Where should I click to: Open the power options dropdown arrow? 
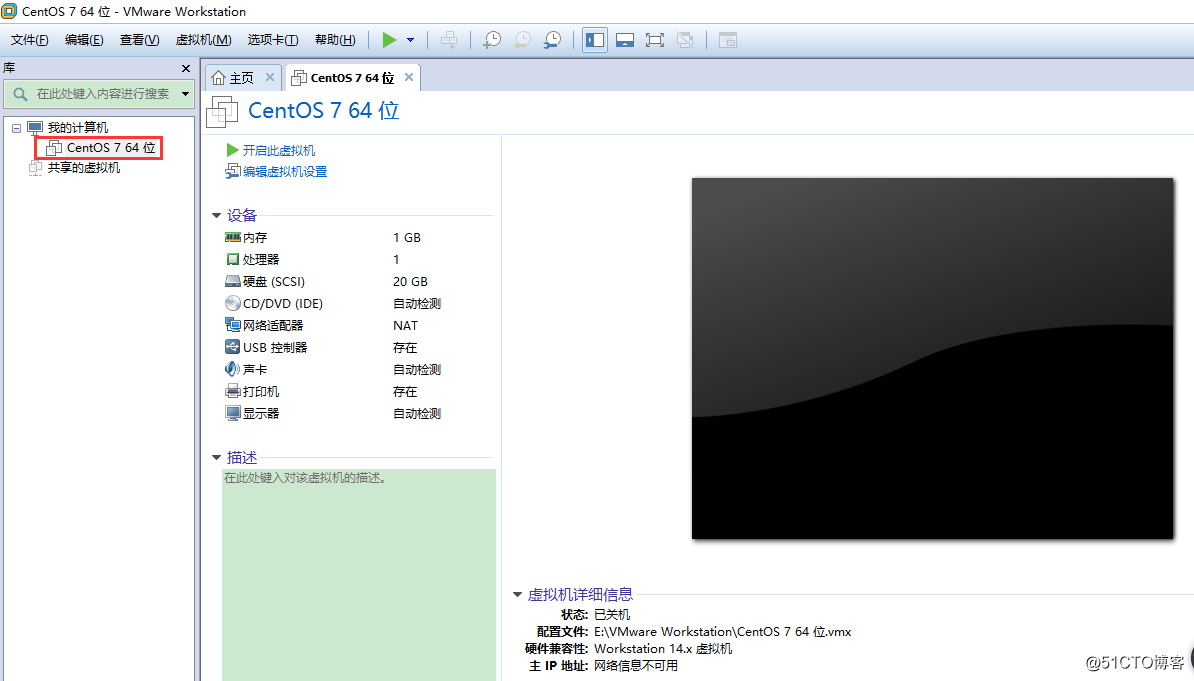[x=410, y=40]
